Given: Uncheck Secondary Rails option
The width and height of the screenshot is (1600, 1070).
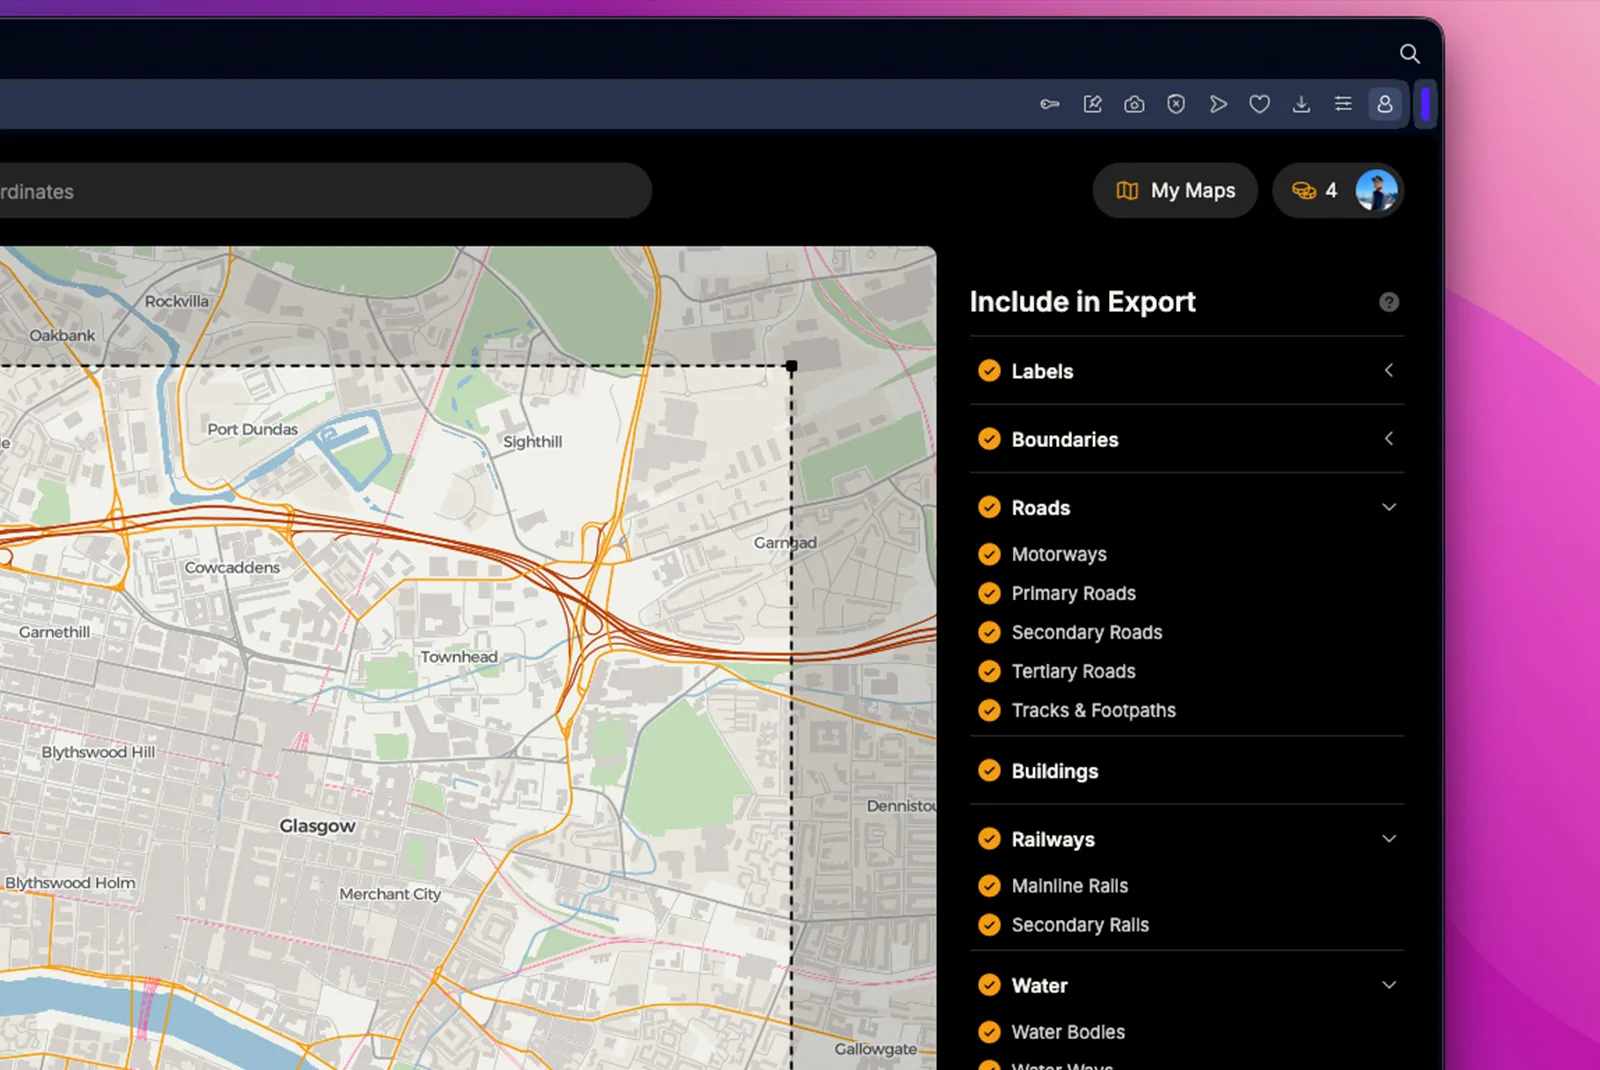Looking at the screenshot, I should coord(989,925).
